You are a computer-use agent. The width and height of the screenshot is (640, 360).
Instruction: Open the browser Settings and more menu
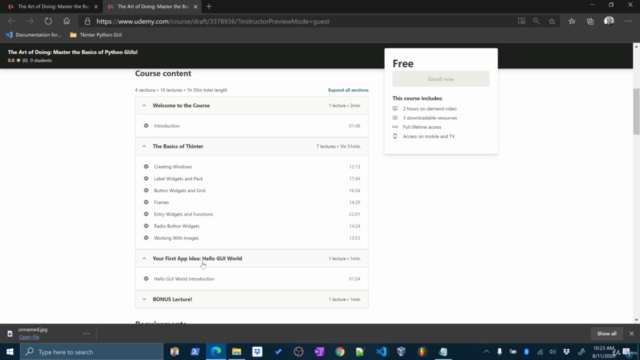point(628,21)
